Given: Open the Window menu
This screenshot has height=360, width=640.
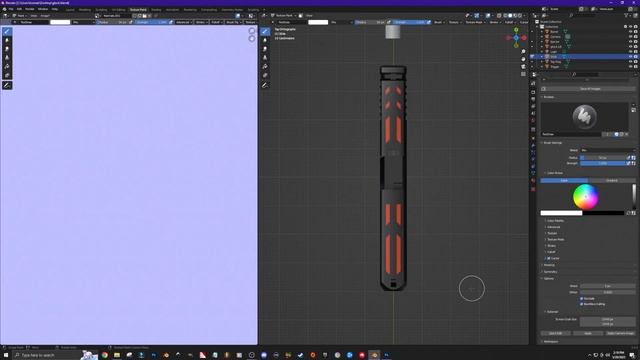Looking at the screenshot, I should tap(43, 9).
